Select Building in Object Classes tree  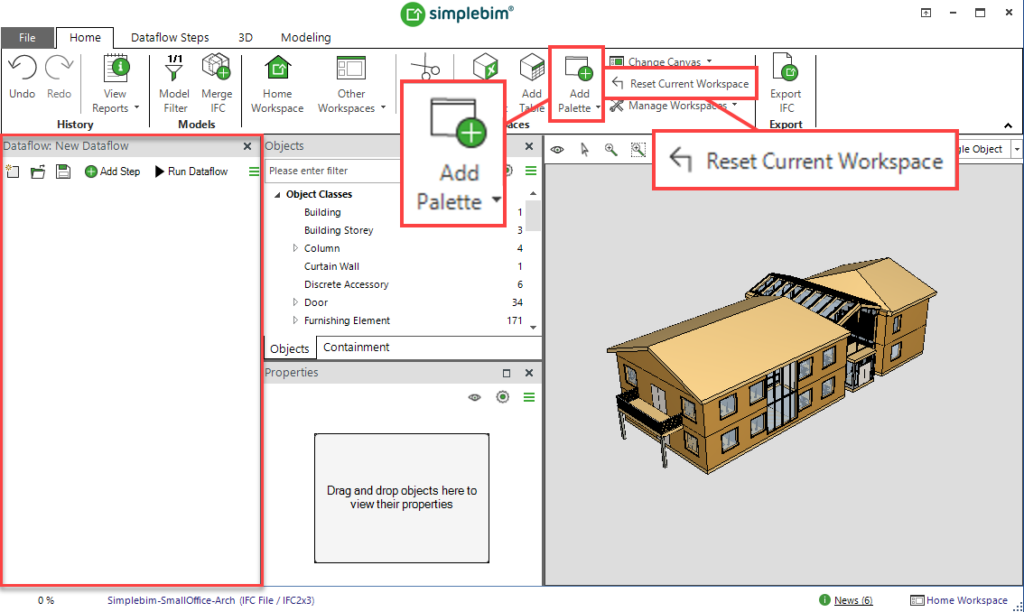point(322,212)
